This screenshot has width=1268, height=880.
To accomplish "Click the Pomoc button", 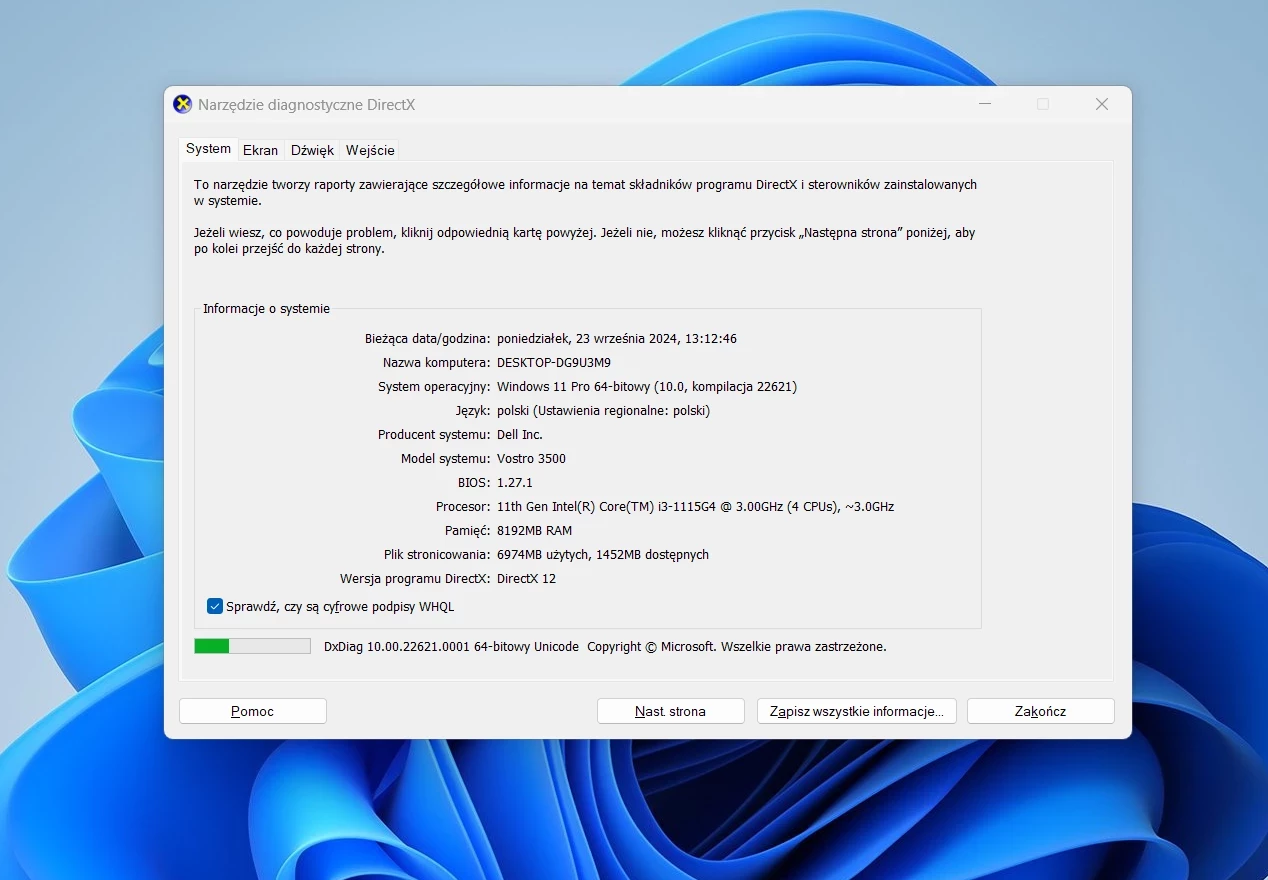I will click(x=253, y=711).
